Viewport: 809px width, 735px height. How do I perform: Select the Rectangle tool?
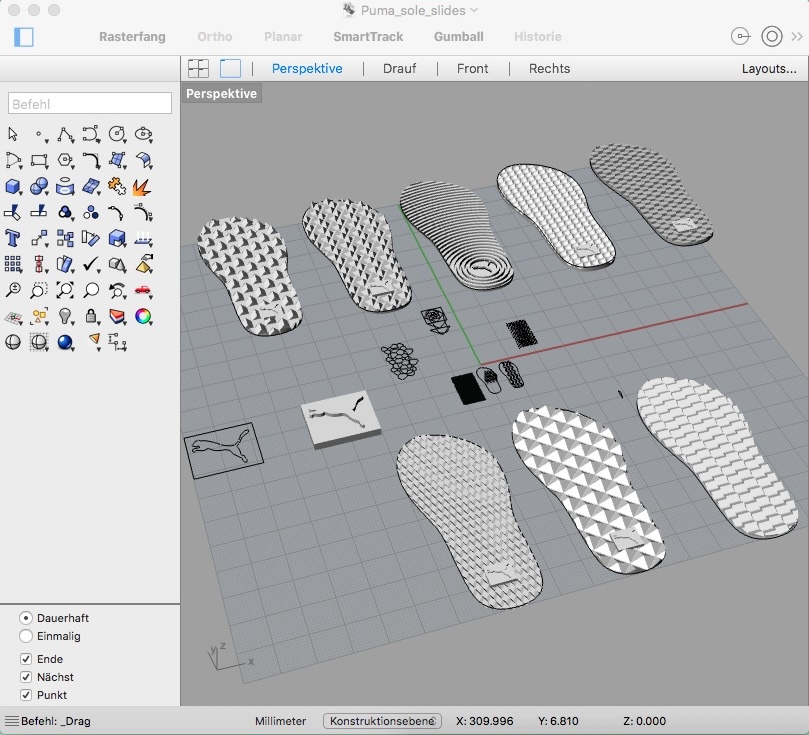[39, 160]
